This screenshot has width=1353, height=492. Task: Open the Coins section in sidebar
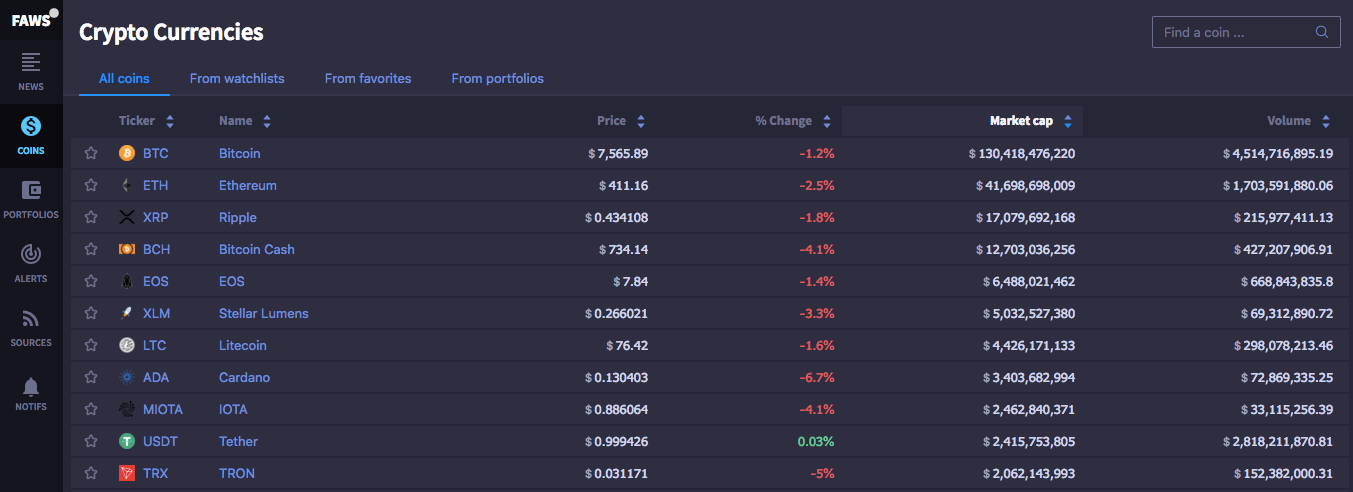[31, 136]
